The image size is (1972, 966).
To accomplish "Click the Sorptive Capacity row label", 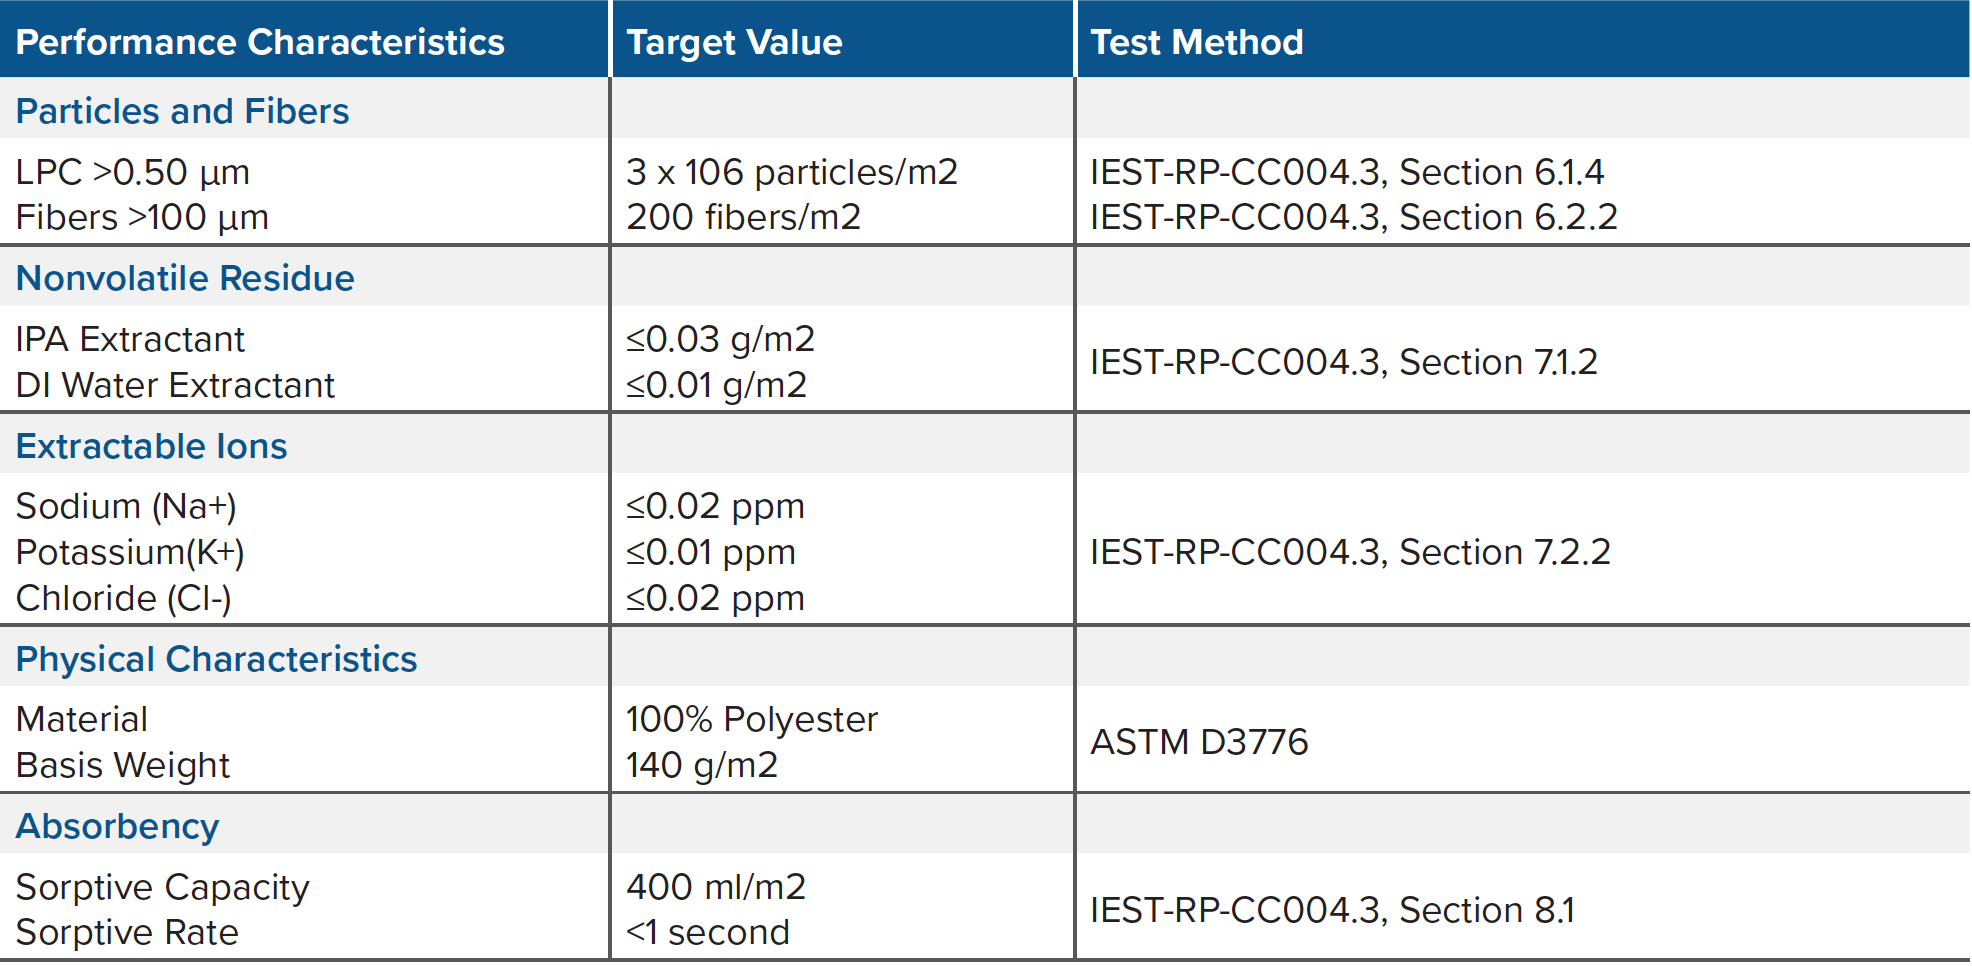I will 162,887.
